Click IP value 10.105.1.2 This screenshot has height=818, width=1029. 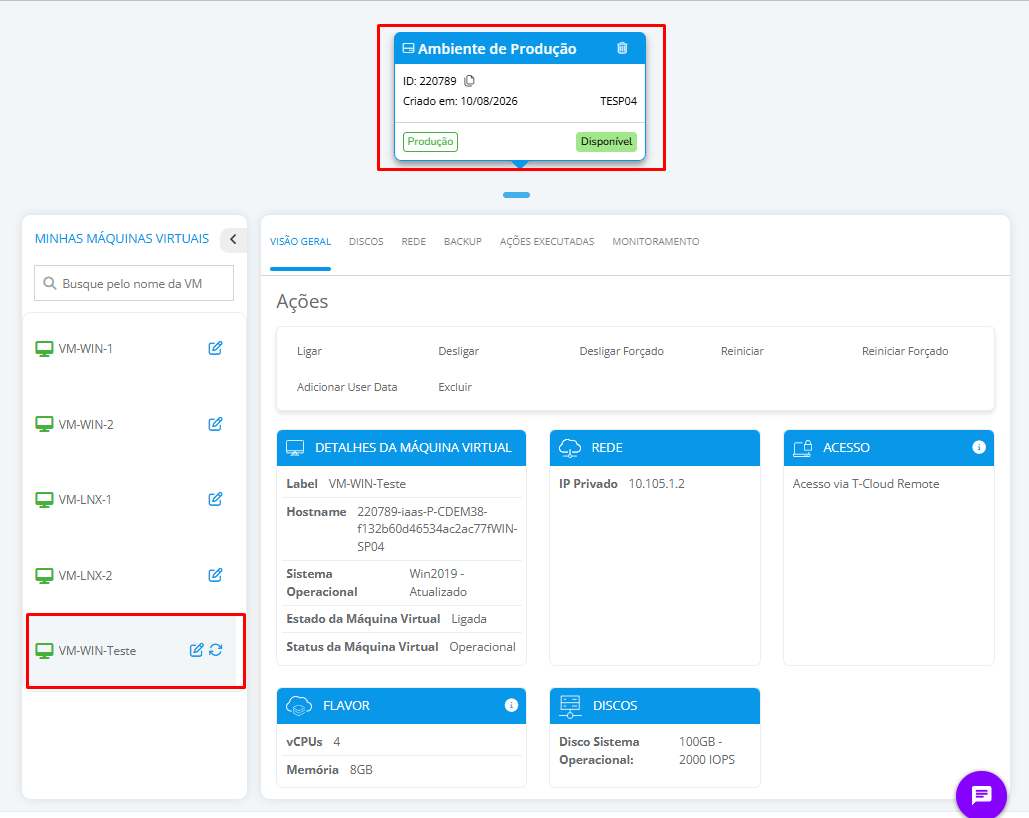(656, 484)
